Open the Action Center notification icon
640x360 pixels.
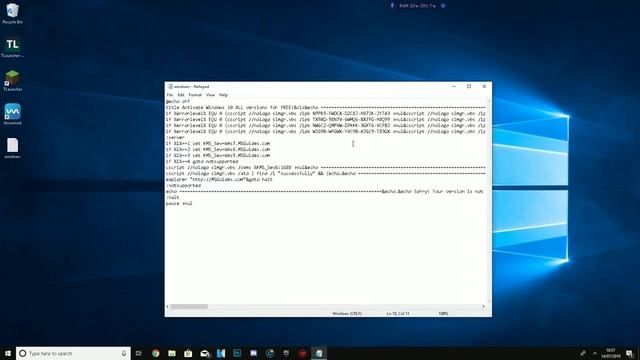coord(630,353)
